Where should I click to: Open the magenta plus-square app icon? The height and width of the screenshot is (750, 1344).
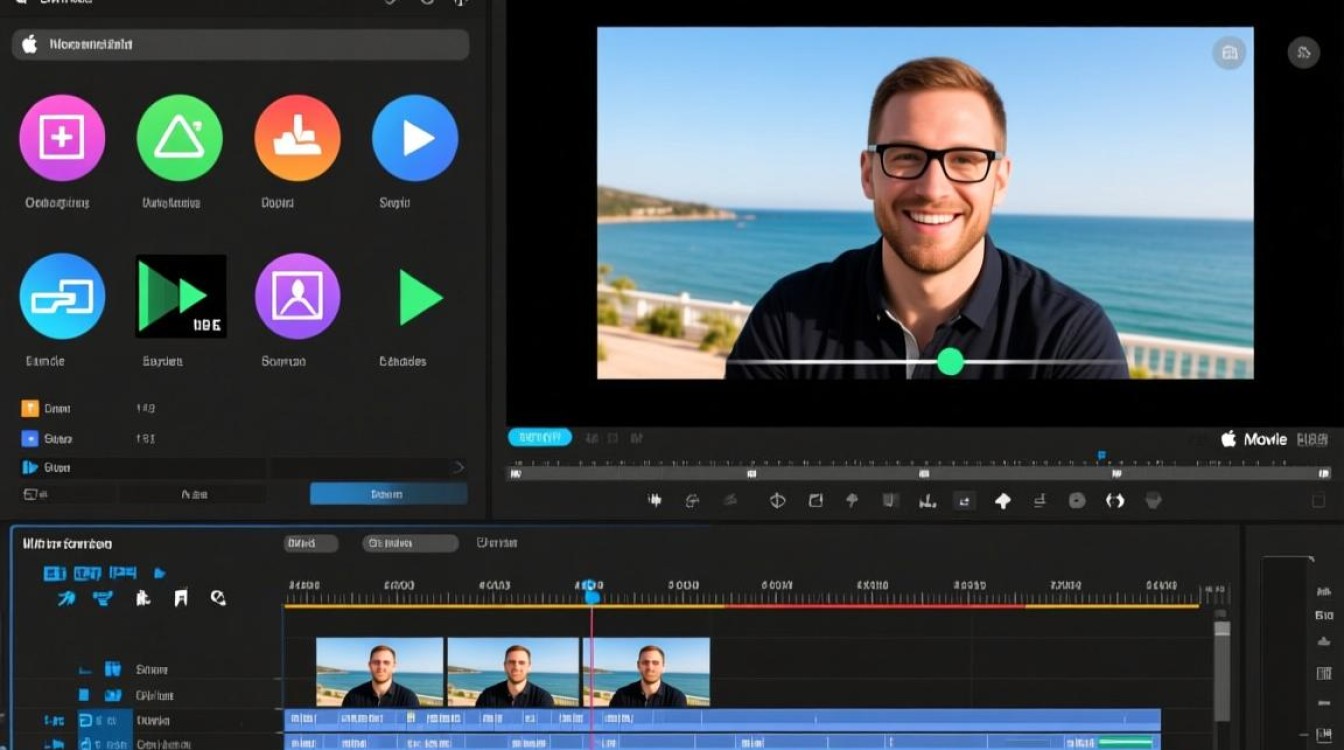62,138
